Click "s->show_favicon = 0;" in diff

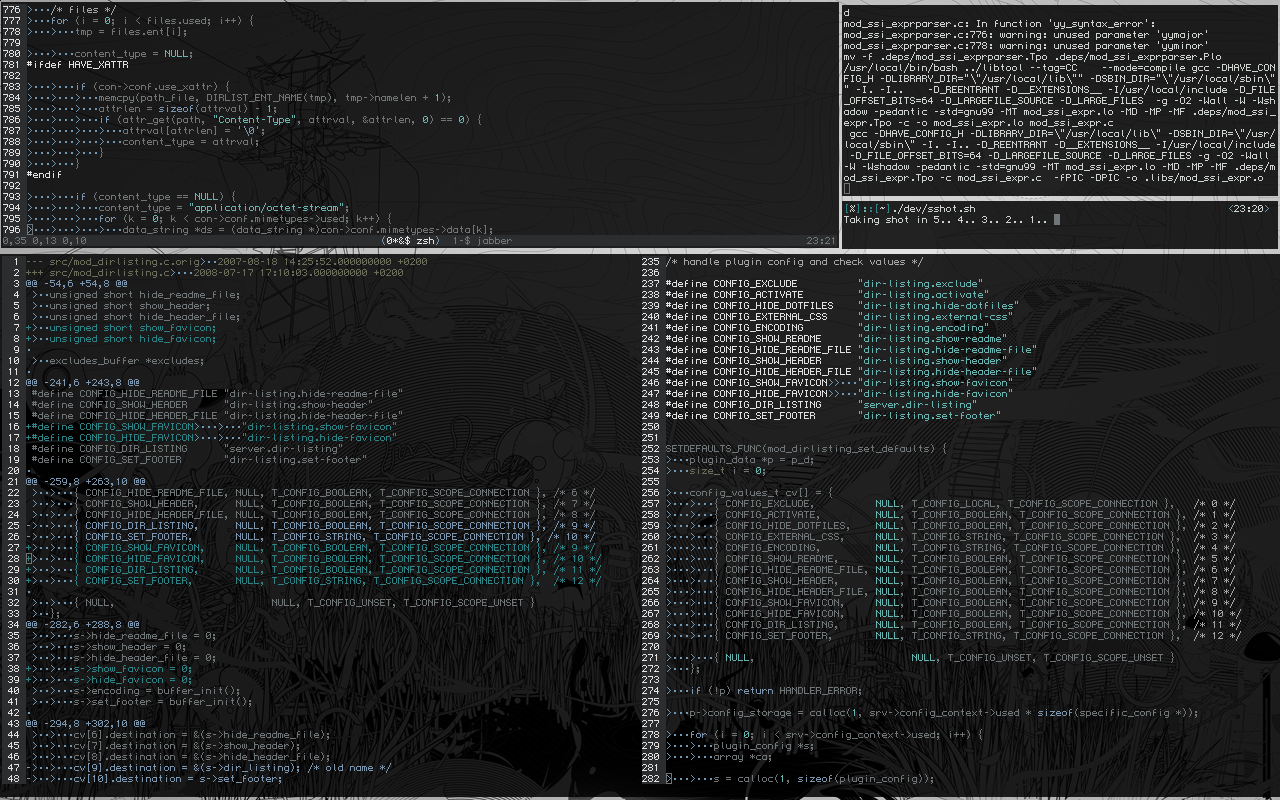pyautogui.click(x=134, y=669)
